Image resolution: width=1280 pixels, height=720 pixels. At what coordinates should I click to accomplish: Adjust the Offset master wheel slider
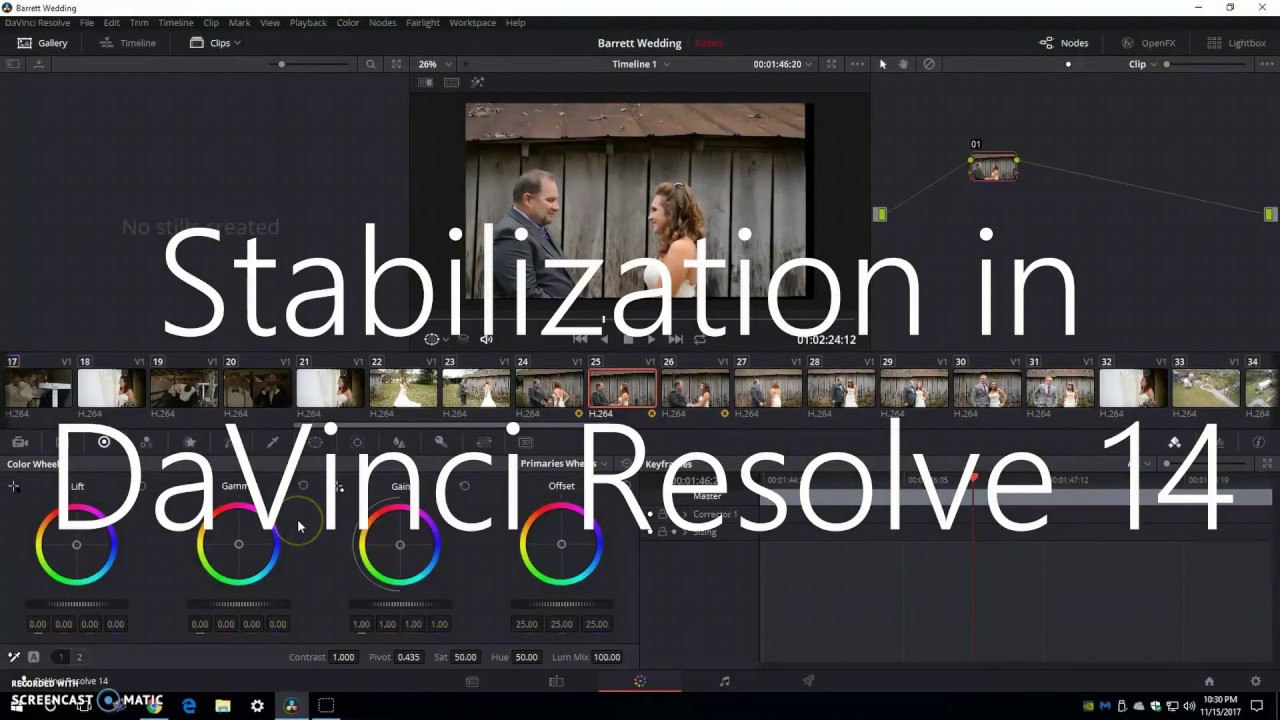pyautogui.click(x=561, y=604)
